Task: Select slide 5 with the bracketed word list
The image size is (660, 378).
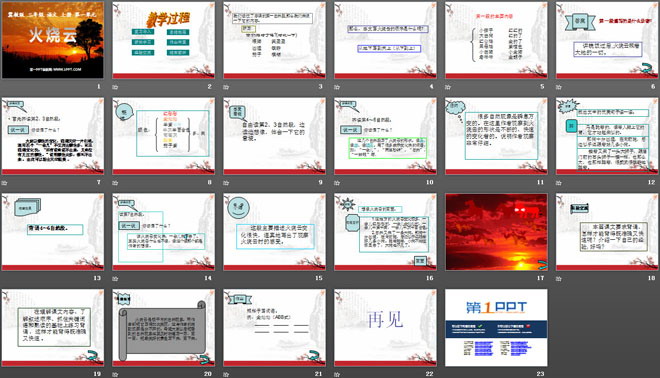Action: click(496, 40)
